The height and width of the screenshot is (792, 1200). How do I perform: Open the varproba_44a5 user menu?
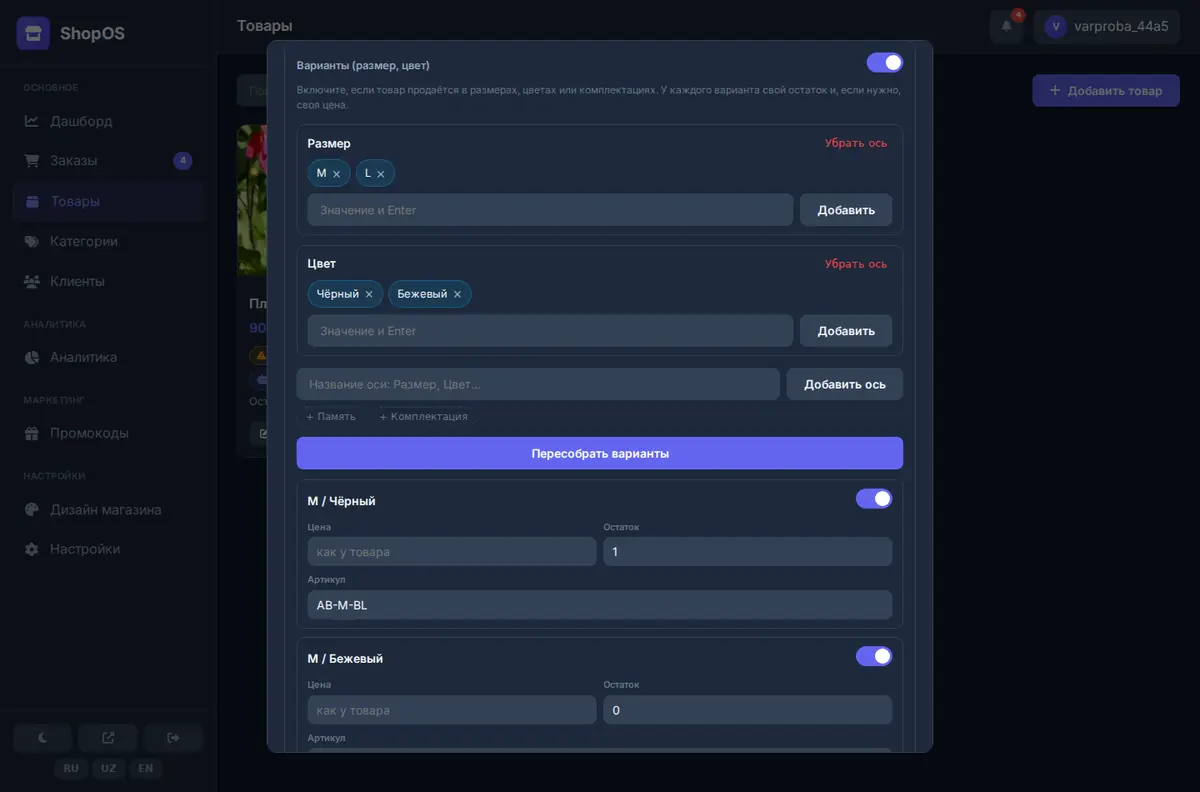pos(1107,27)
